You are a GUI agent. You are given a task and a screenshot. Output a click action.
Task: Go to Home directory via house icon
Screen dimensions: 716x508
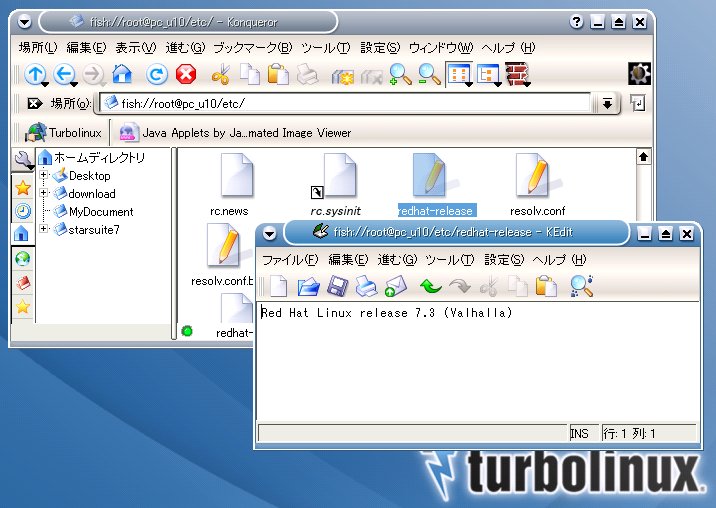click(122, 74)
